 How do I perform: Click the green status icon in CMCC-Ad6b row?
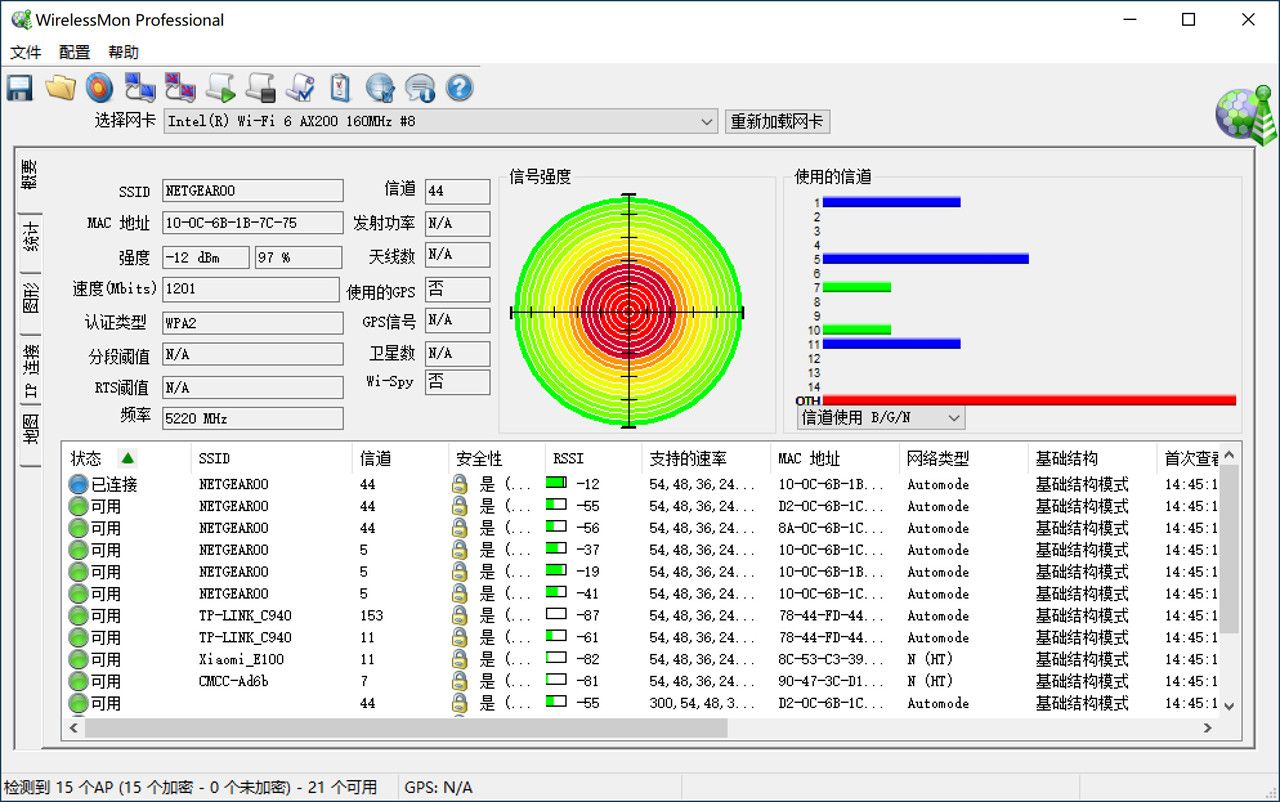[x=78, y=682]
